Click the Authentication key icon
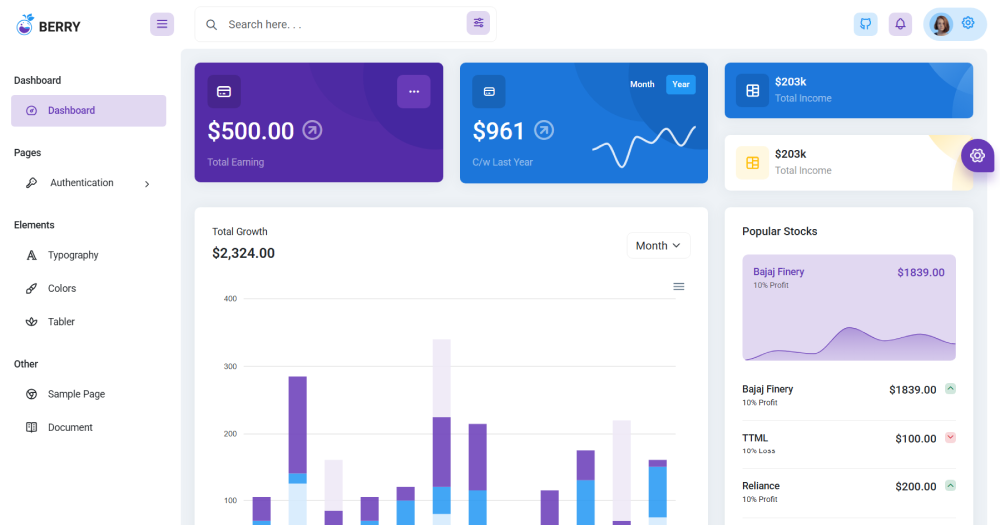The width and height of the screenshot is (1000, 525). tap(31, 183)
